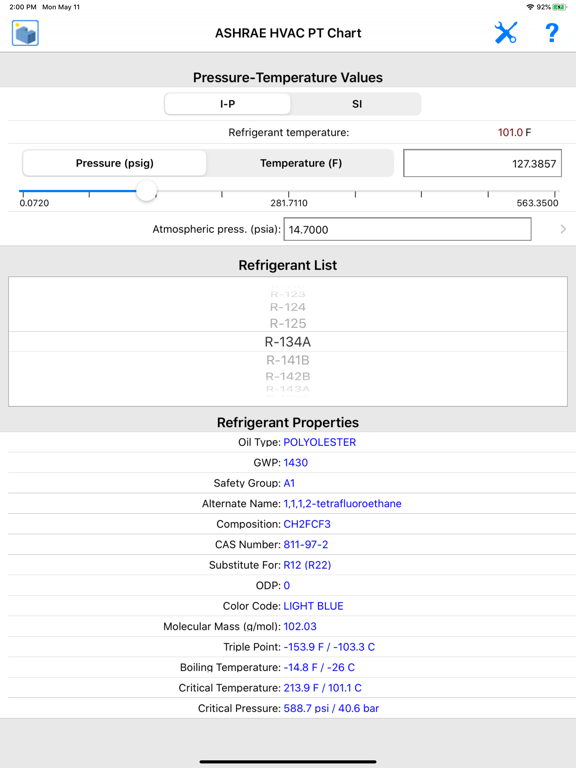576x768 pixels.
Task: Pick R-141B in refrigerant list
Action: point(288,360)
